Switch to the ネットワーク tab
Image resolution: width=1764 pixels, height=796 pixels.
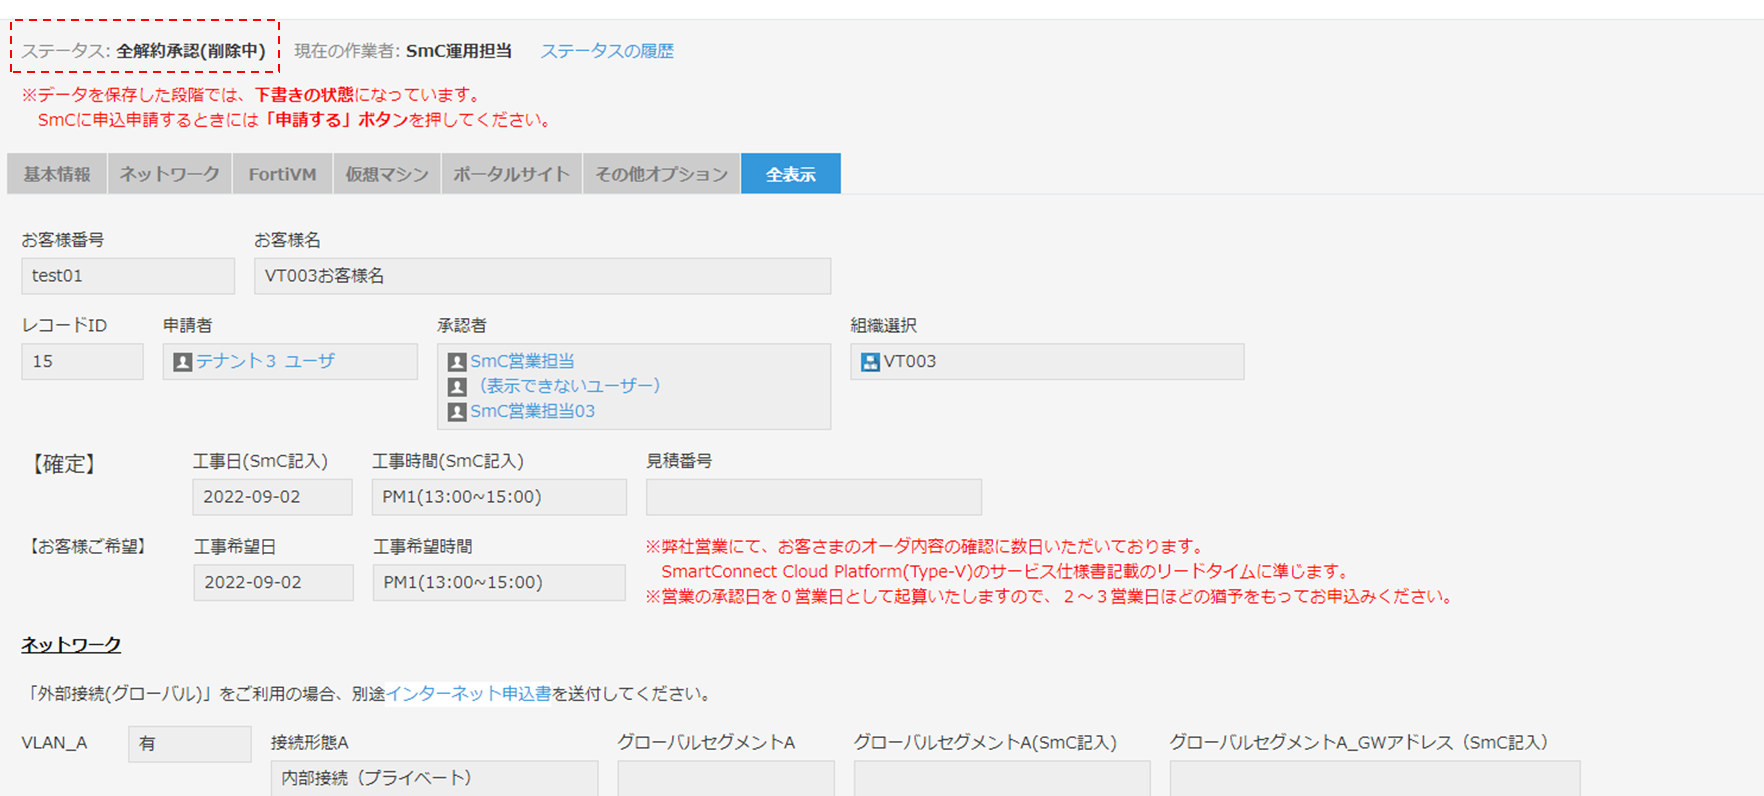tap(170, 174)
